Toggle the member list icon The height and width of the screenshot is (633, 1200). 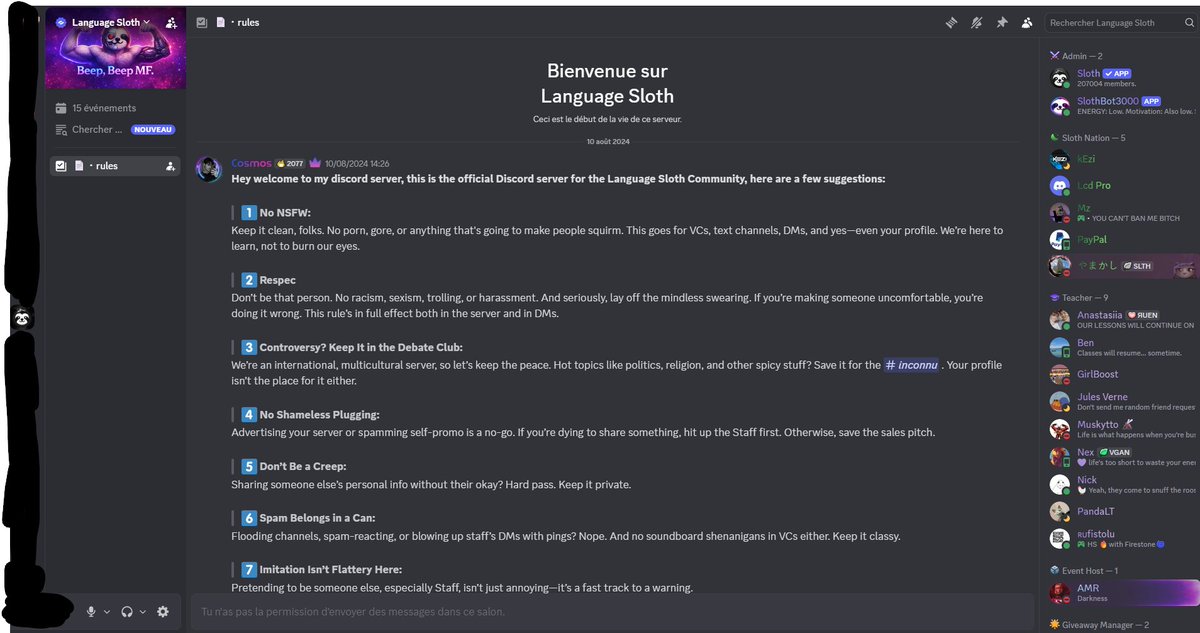[x=1026, y=23]
